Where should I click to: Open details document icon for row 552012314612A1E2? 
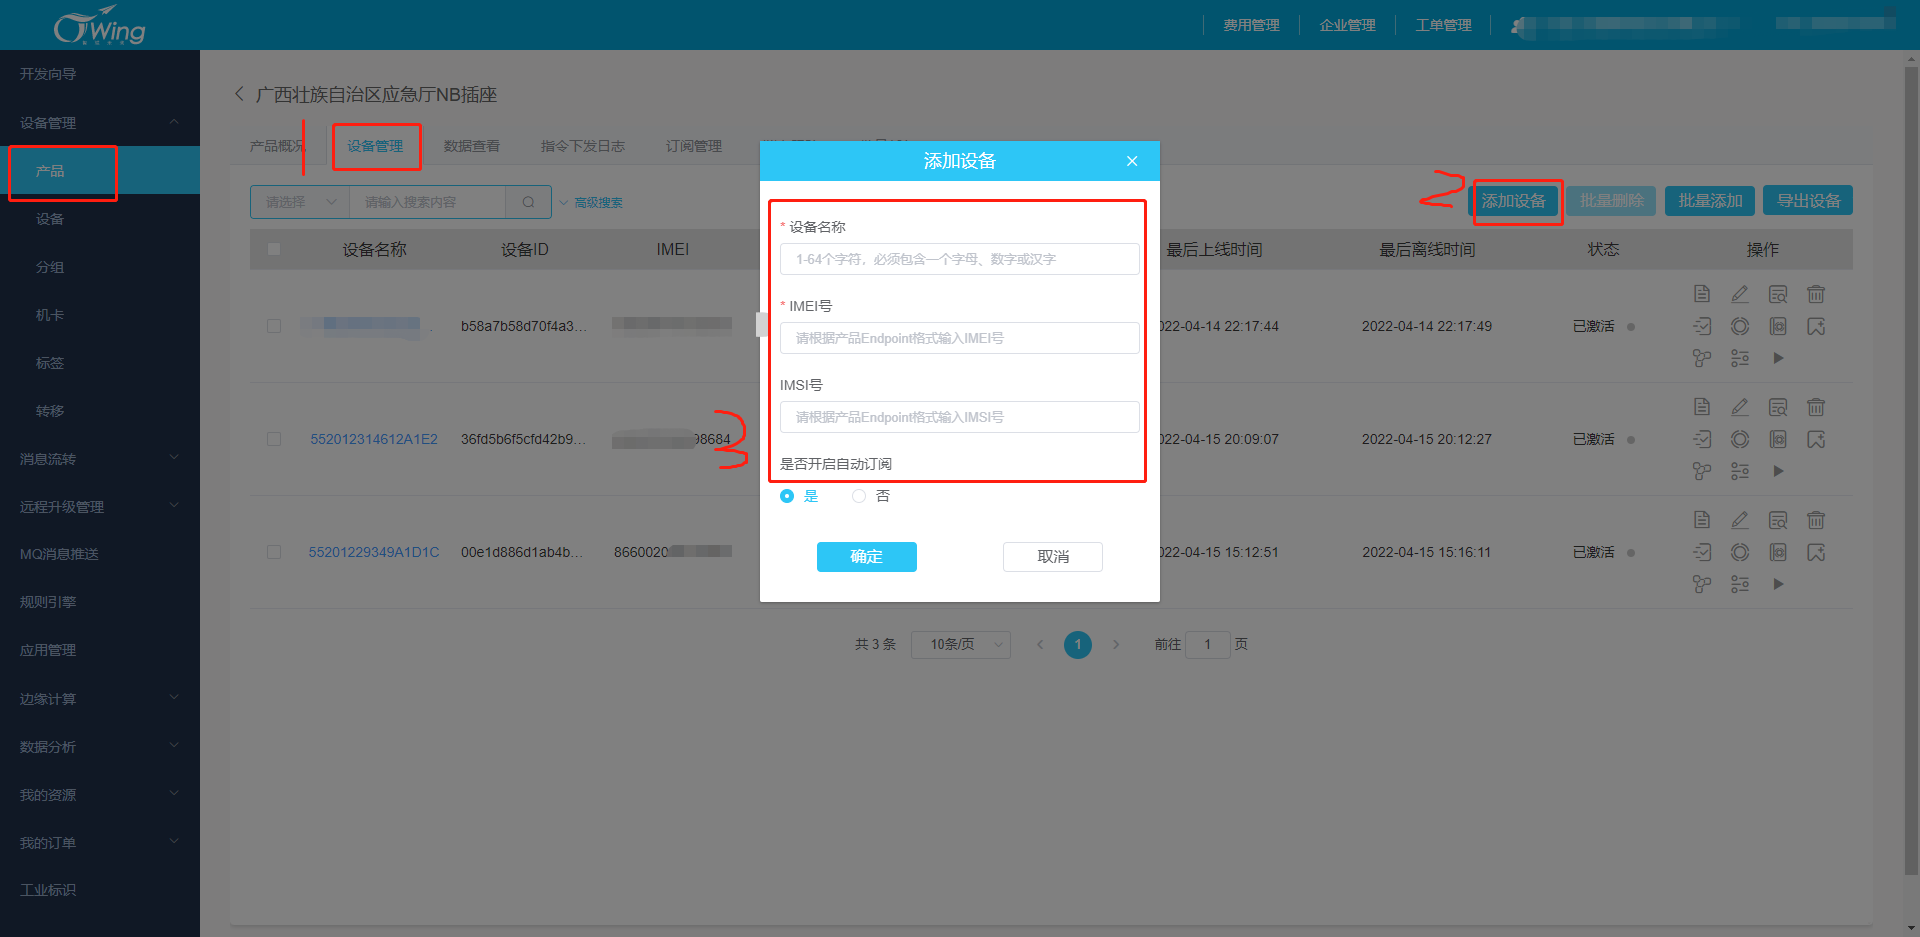pyautogui.click(x=1702, y=407)
